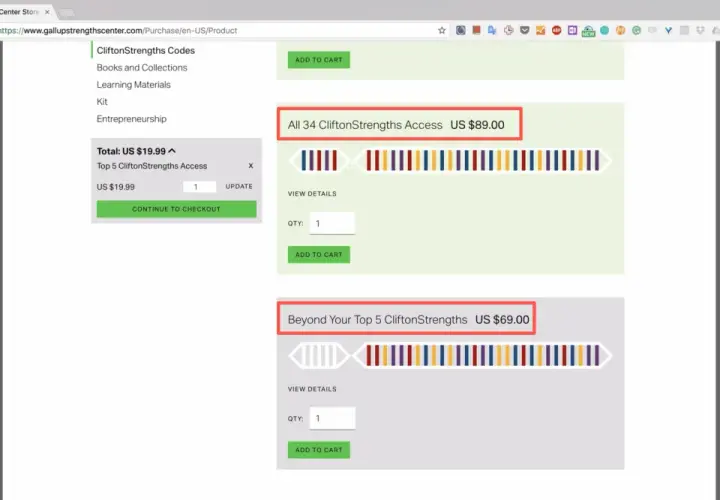Click the cart quantity field
The image size is (720, 500).
[199, 186]
